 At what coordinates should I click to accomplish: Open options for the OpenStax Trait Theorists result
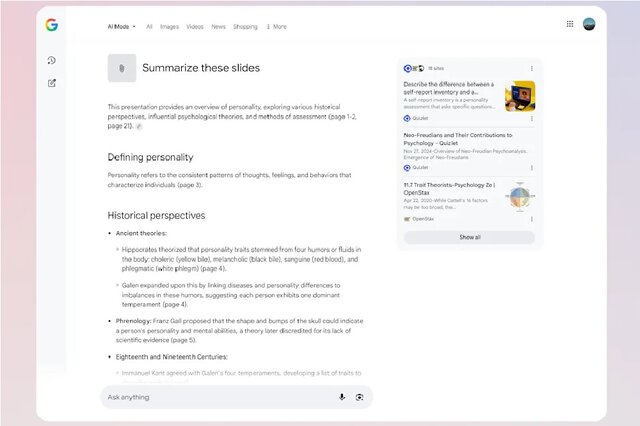pos(531,219)
